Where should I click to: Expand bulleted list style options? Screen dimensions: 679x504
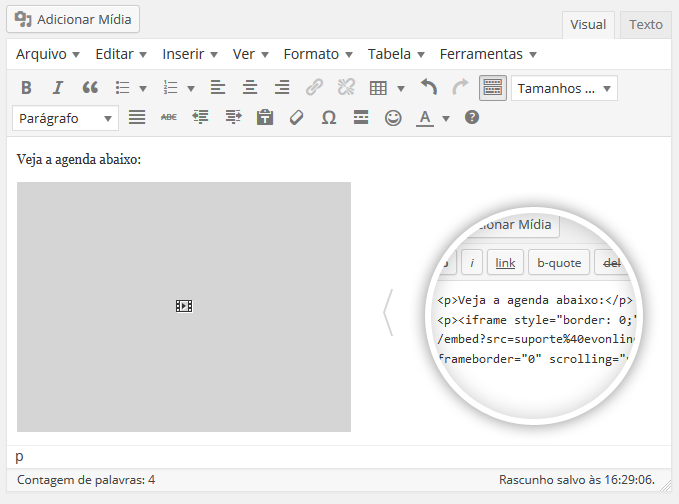click(143, 89)
